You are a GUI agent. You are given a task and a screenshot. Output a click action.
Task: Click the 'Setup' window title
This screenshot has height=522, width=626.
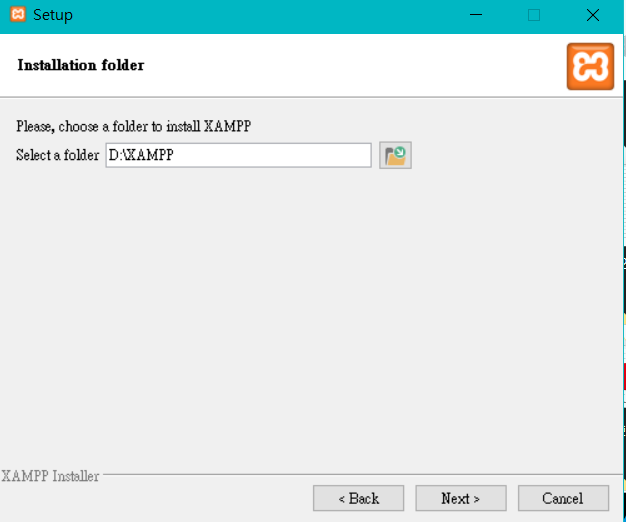tap(53, 16)
